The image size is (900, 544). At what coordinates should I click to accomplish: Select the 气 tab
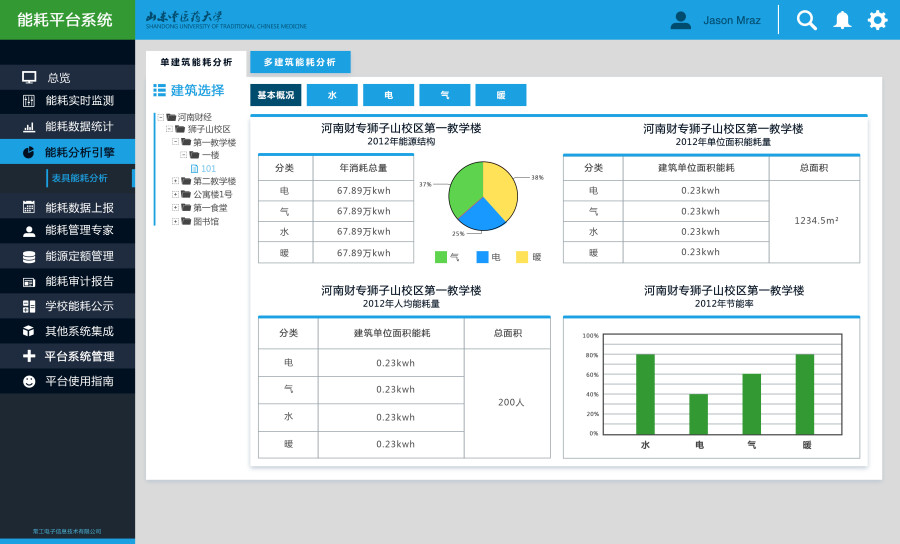pyautogui.click(x=445, y=95)
